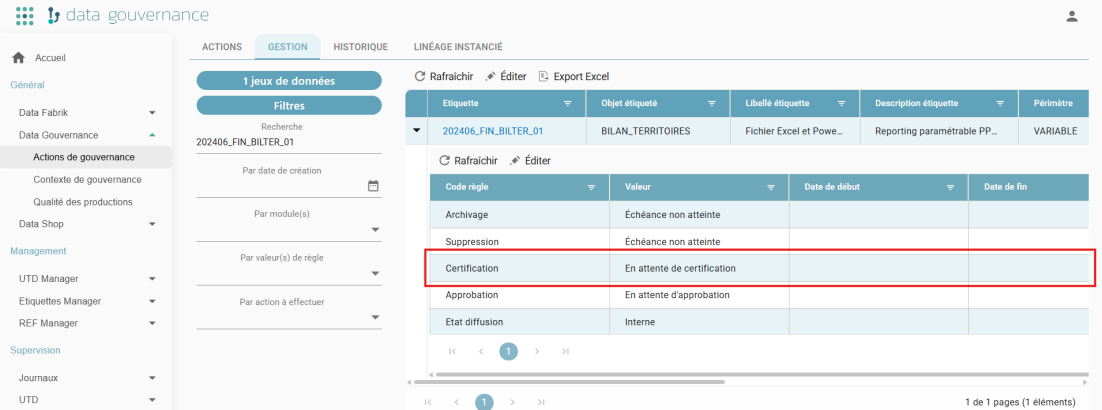Go to next page in rules pager
Image resolution: width=1102 pixels, height=410 pixels.
537,351
